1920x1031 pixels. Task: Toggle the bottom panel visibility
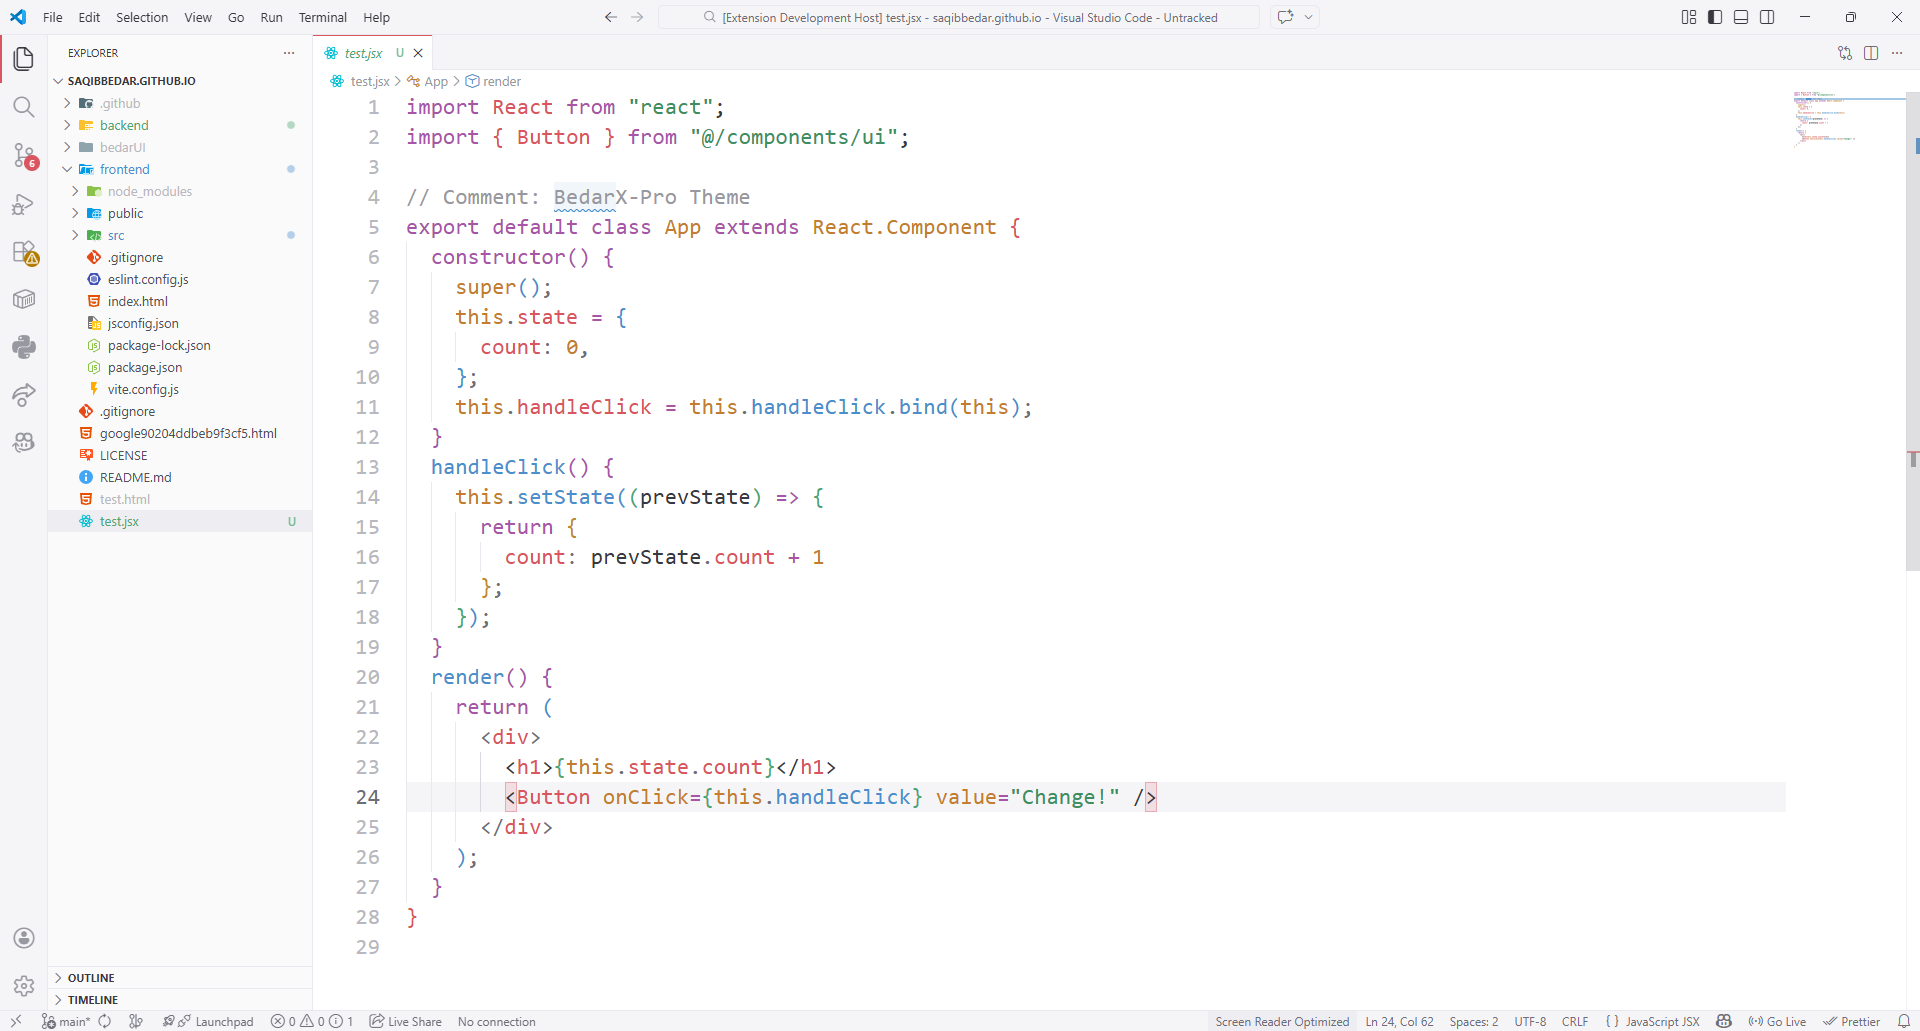pyautogui.click(x=1741, y=17)
